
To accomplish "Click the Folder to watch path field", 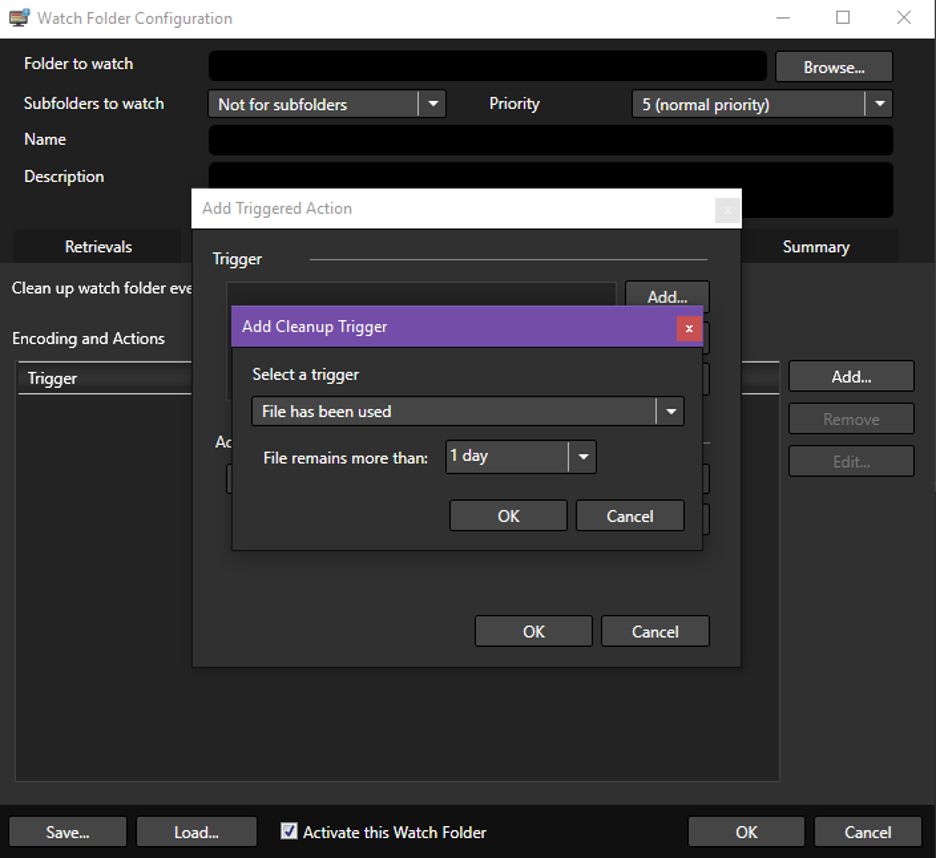I will pos(488,66).
